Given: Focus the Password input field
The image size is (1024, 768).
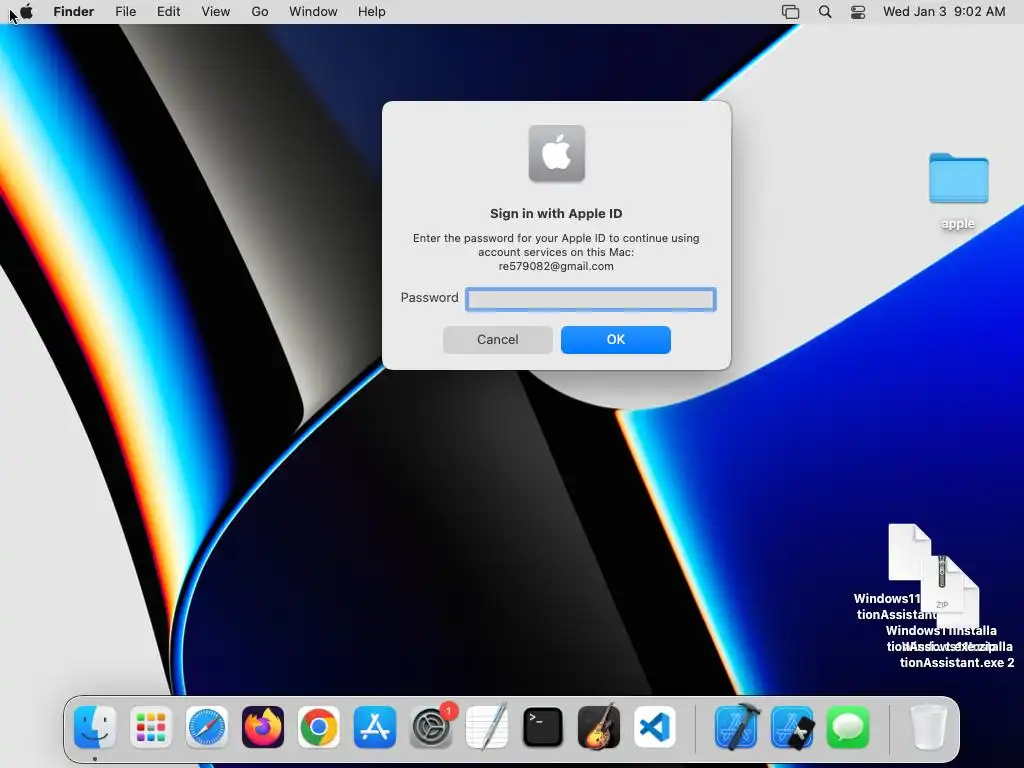Looking at the screenshot, I should click(x=591, y=299).
